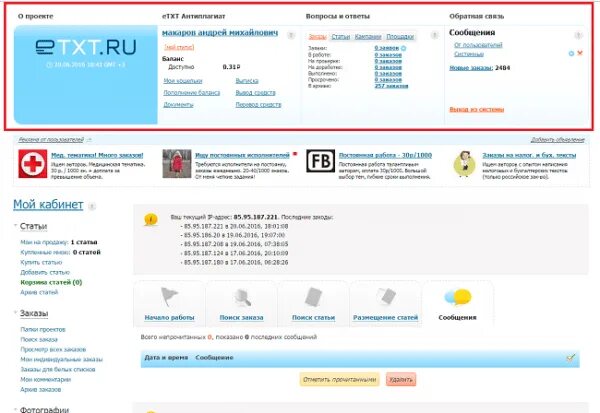Click the chat bubbles Сообщения icon

(458, 297)
